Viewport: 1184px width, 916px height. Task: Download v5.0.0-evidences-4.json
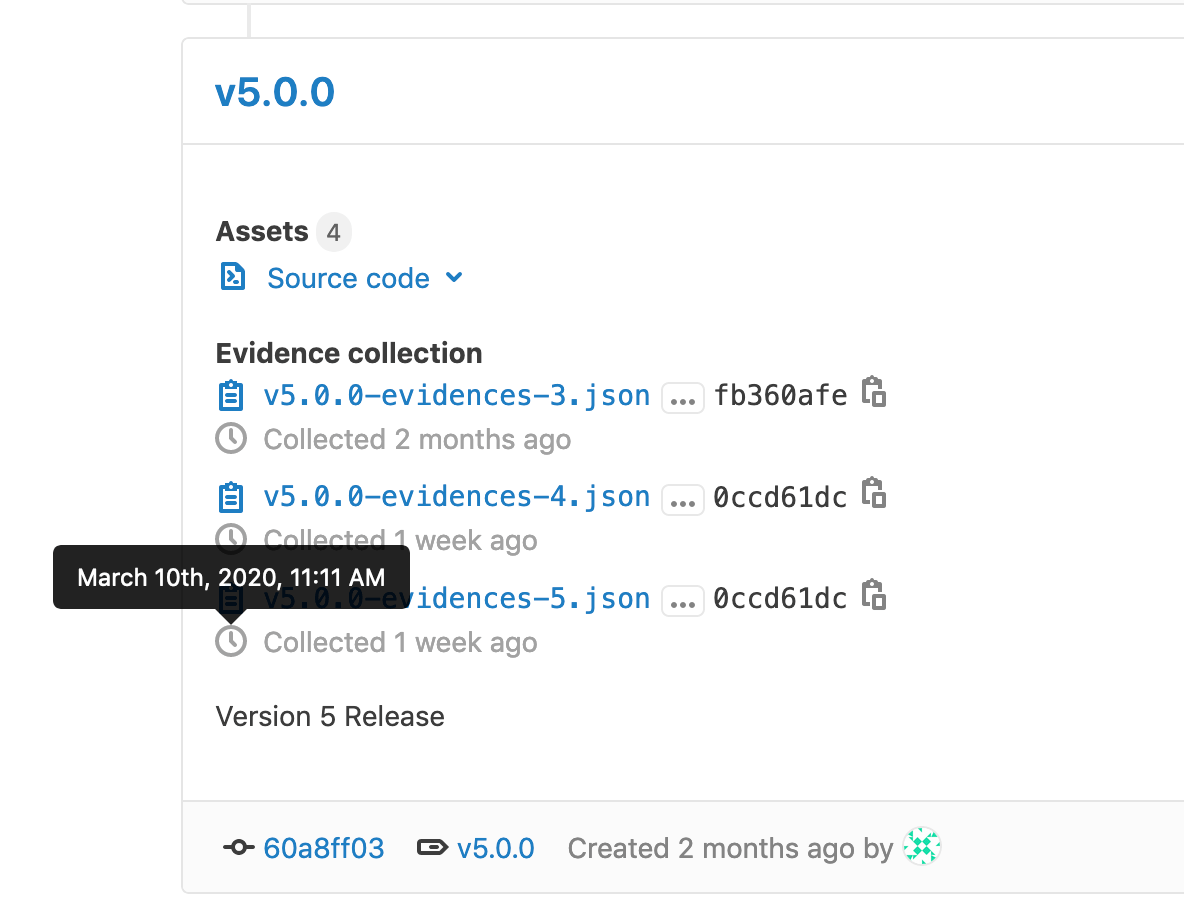click(x=456, y=496)
